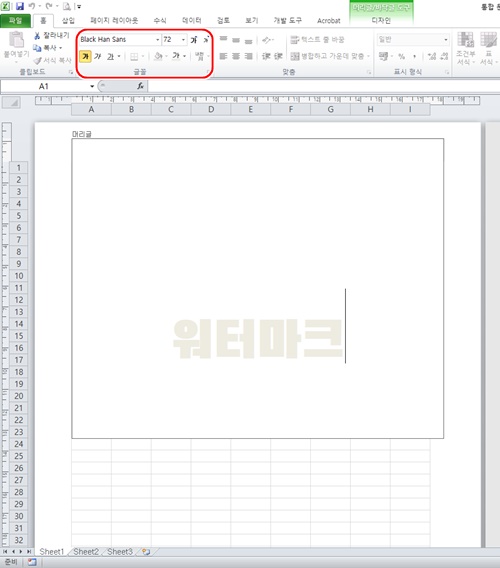Viewport: 500px width, 568px height.
Task: Align text left in alignment group
Action: [224, 56]
